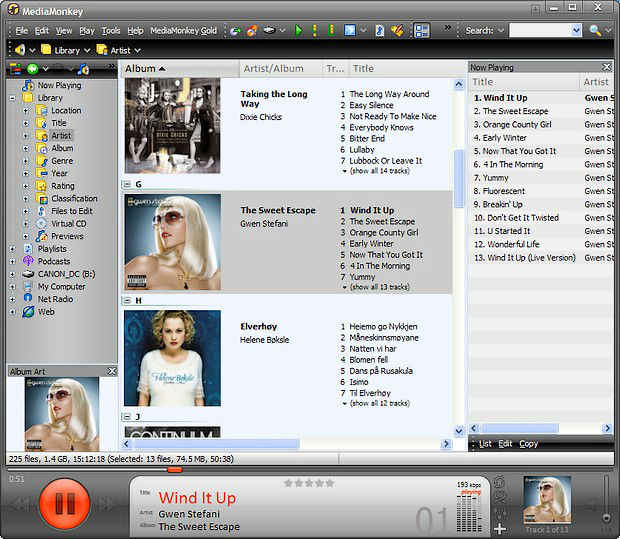Click Copy button under Now Playing
620x539 pixels.
[x=528, y=444]
